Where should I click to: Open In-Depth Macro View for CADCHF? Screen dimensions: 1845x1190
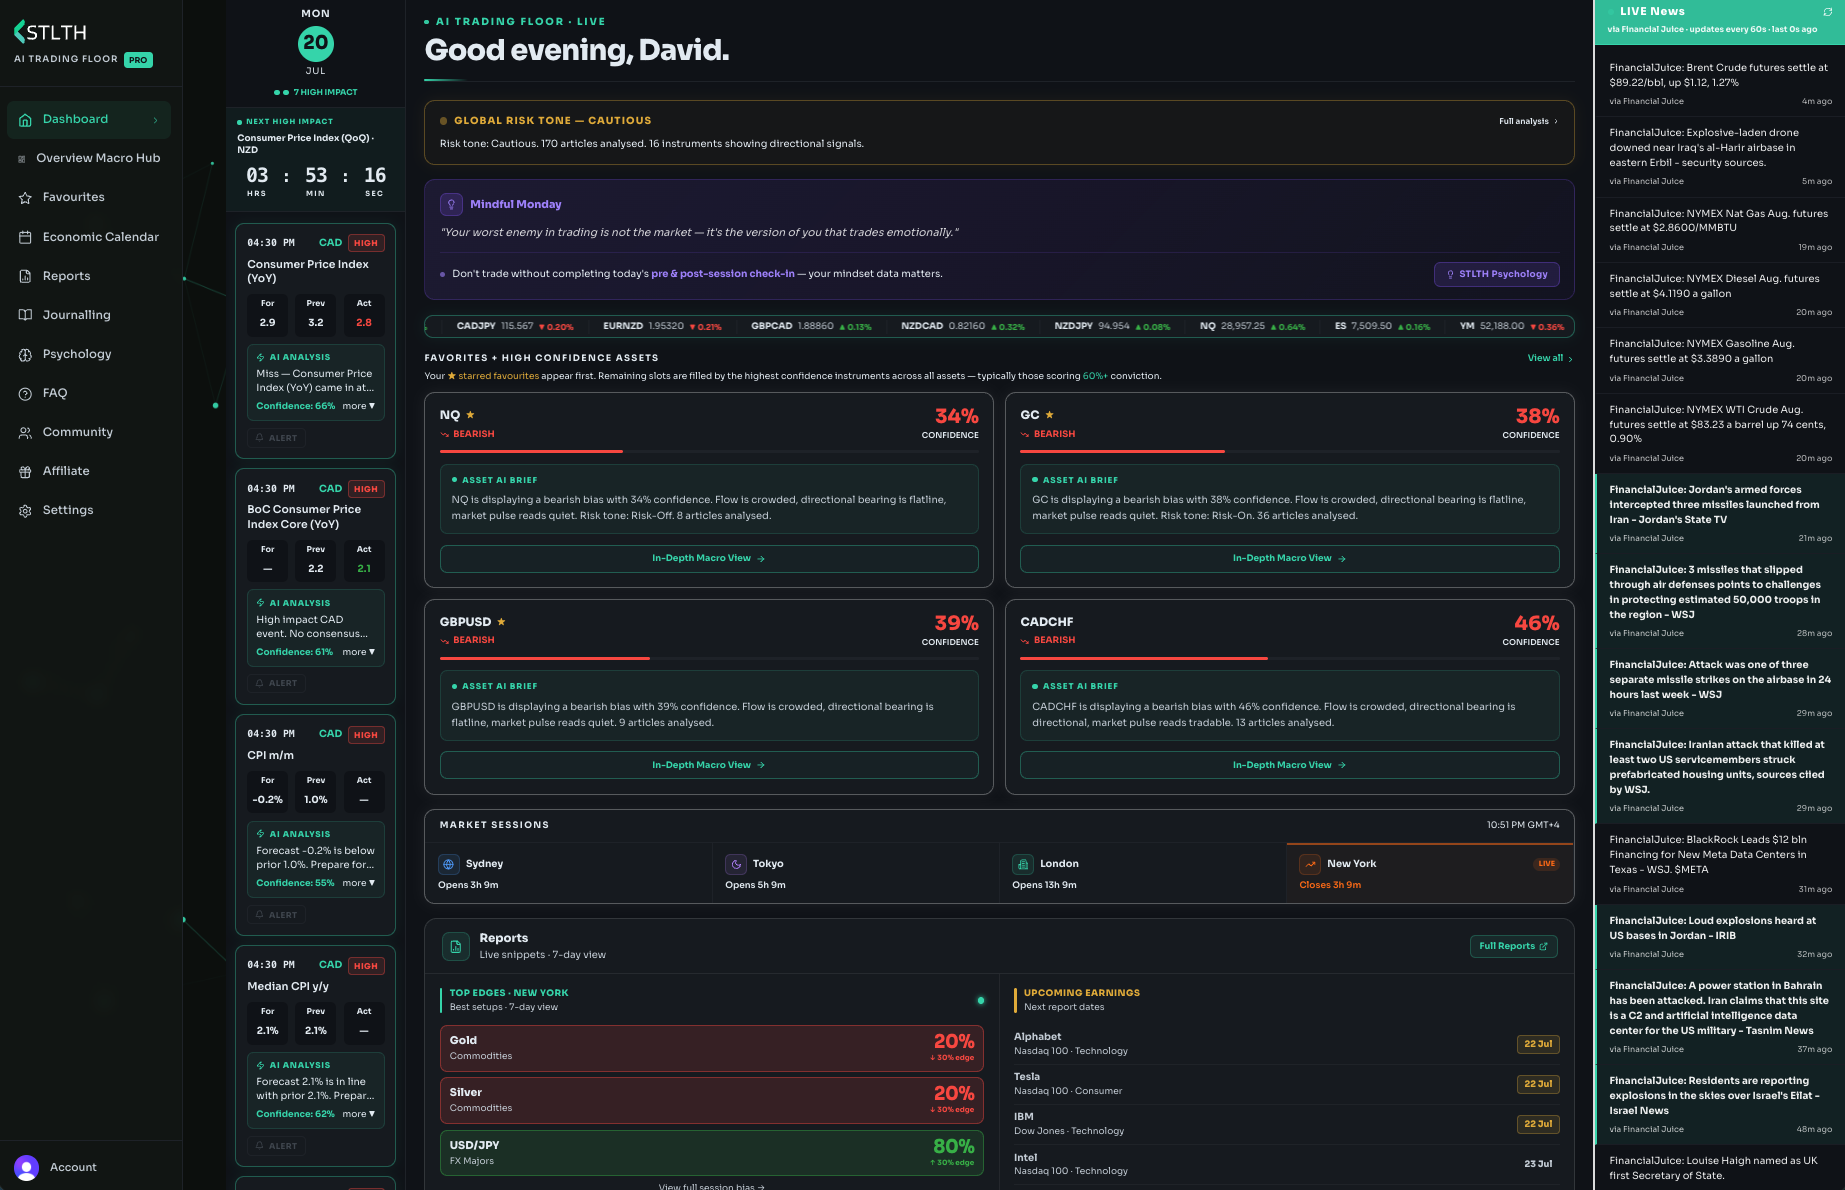click(1289, 765)
